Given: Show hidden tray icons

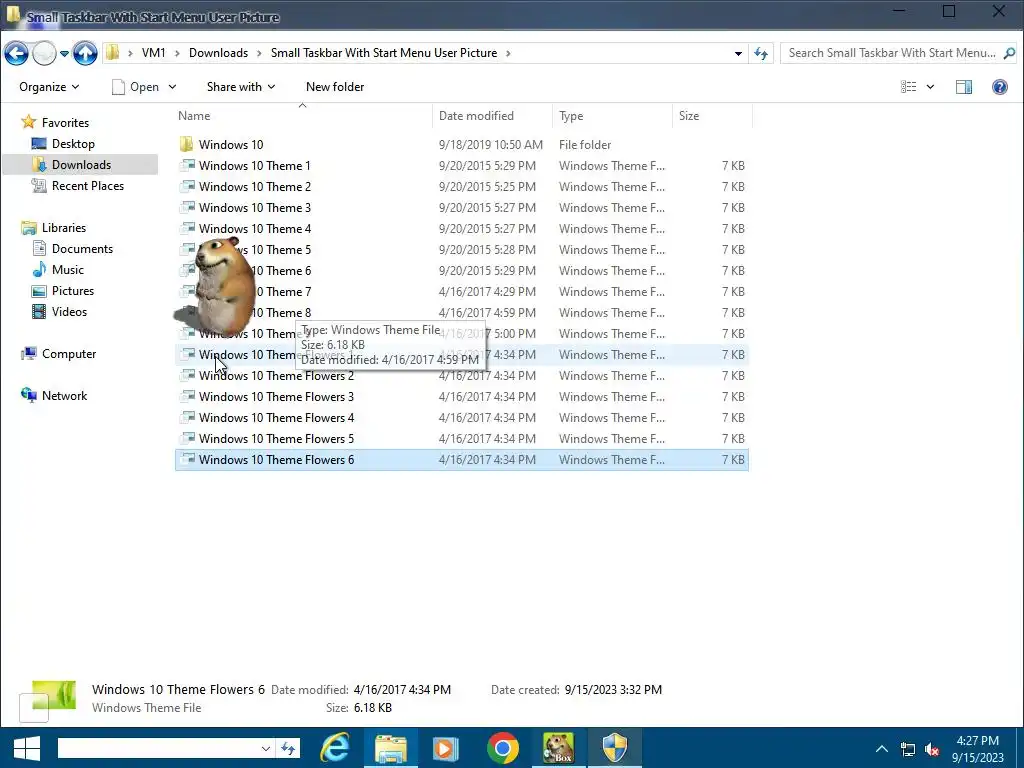Looking at the screenshot, I should (x=882, y=749).
